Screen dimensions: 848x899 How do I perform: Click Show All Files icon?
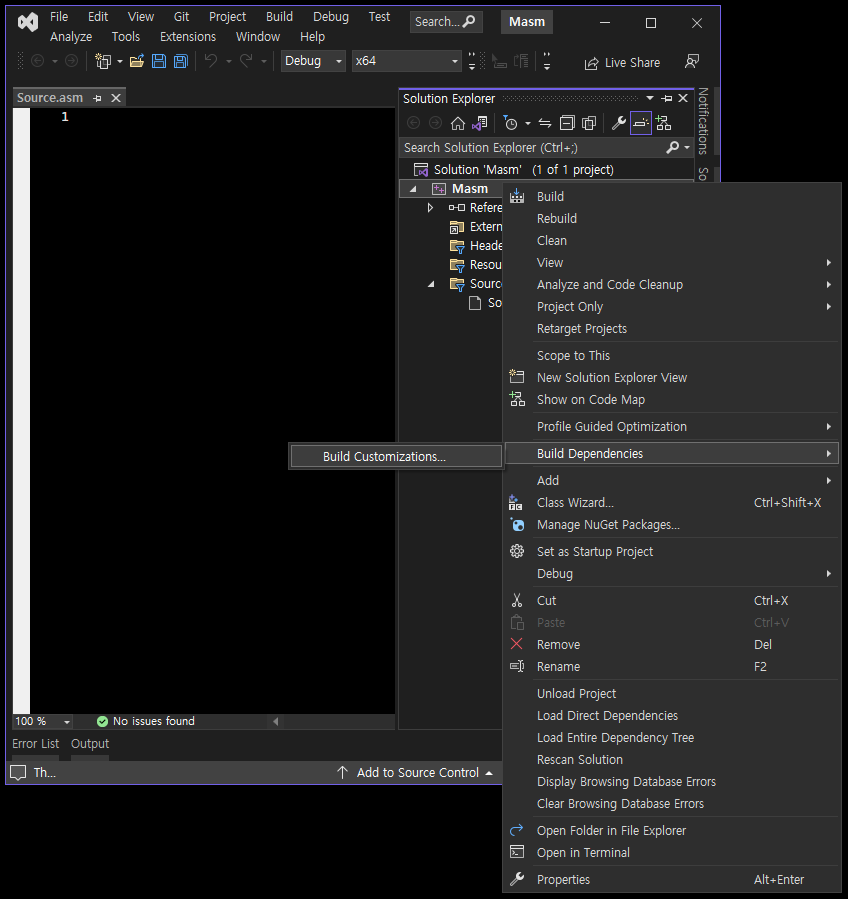pyautogui.click(x=589, y=123)
